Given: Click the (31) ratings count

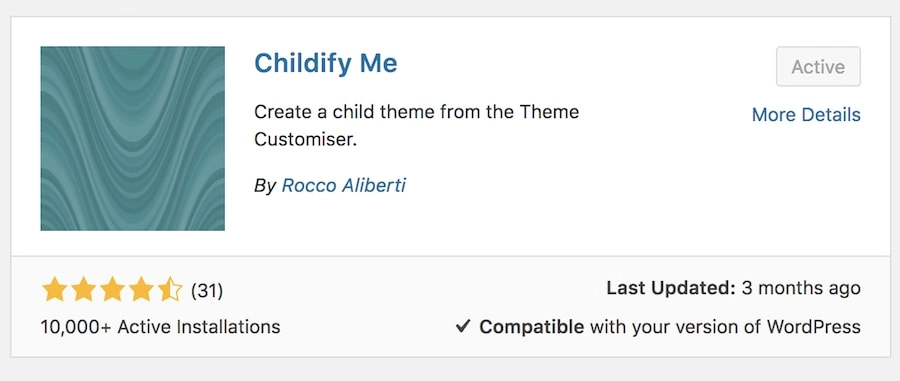Looking at the screenshot, I should 207,291.
